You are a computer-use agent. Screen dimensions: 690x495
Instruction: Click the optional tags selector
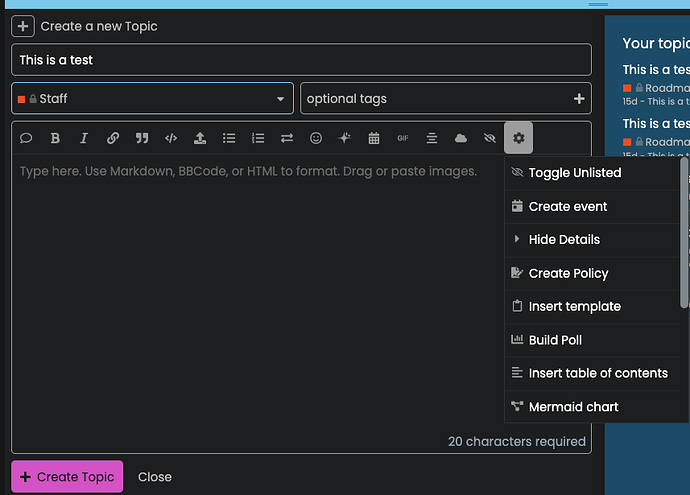[446, 99]
